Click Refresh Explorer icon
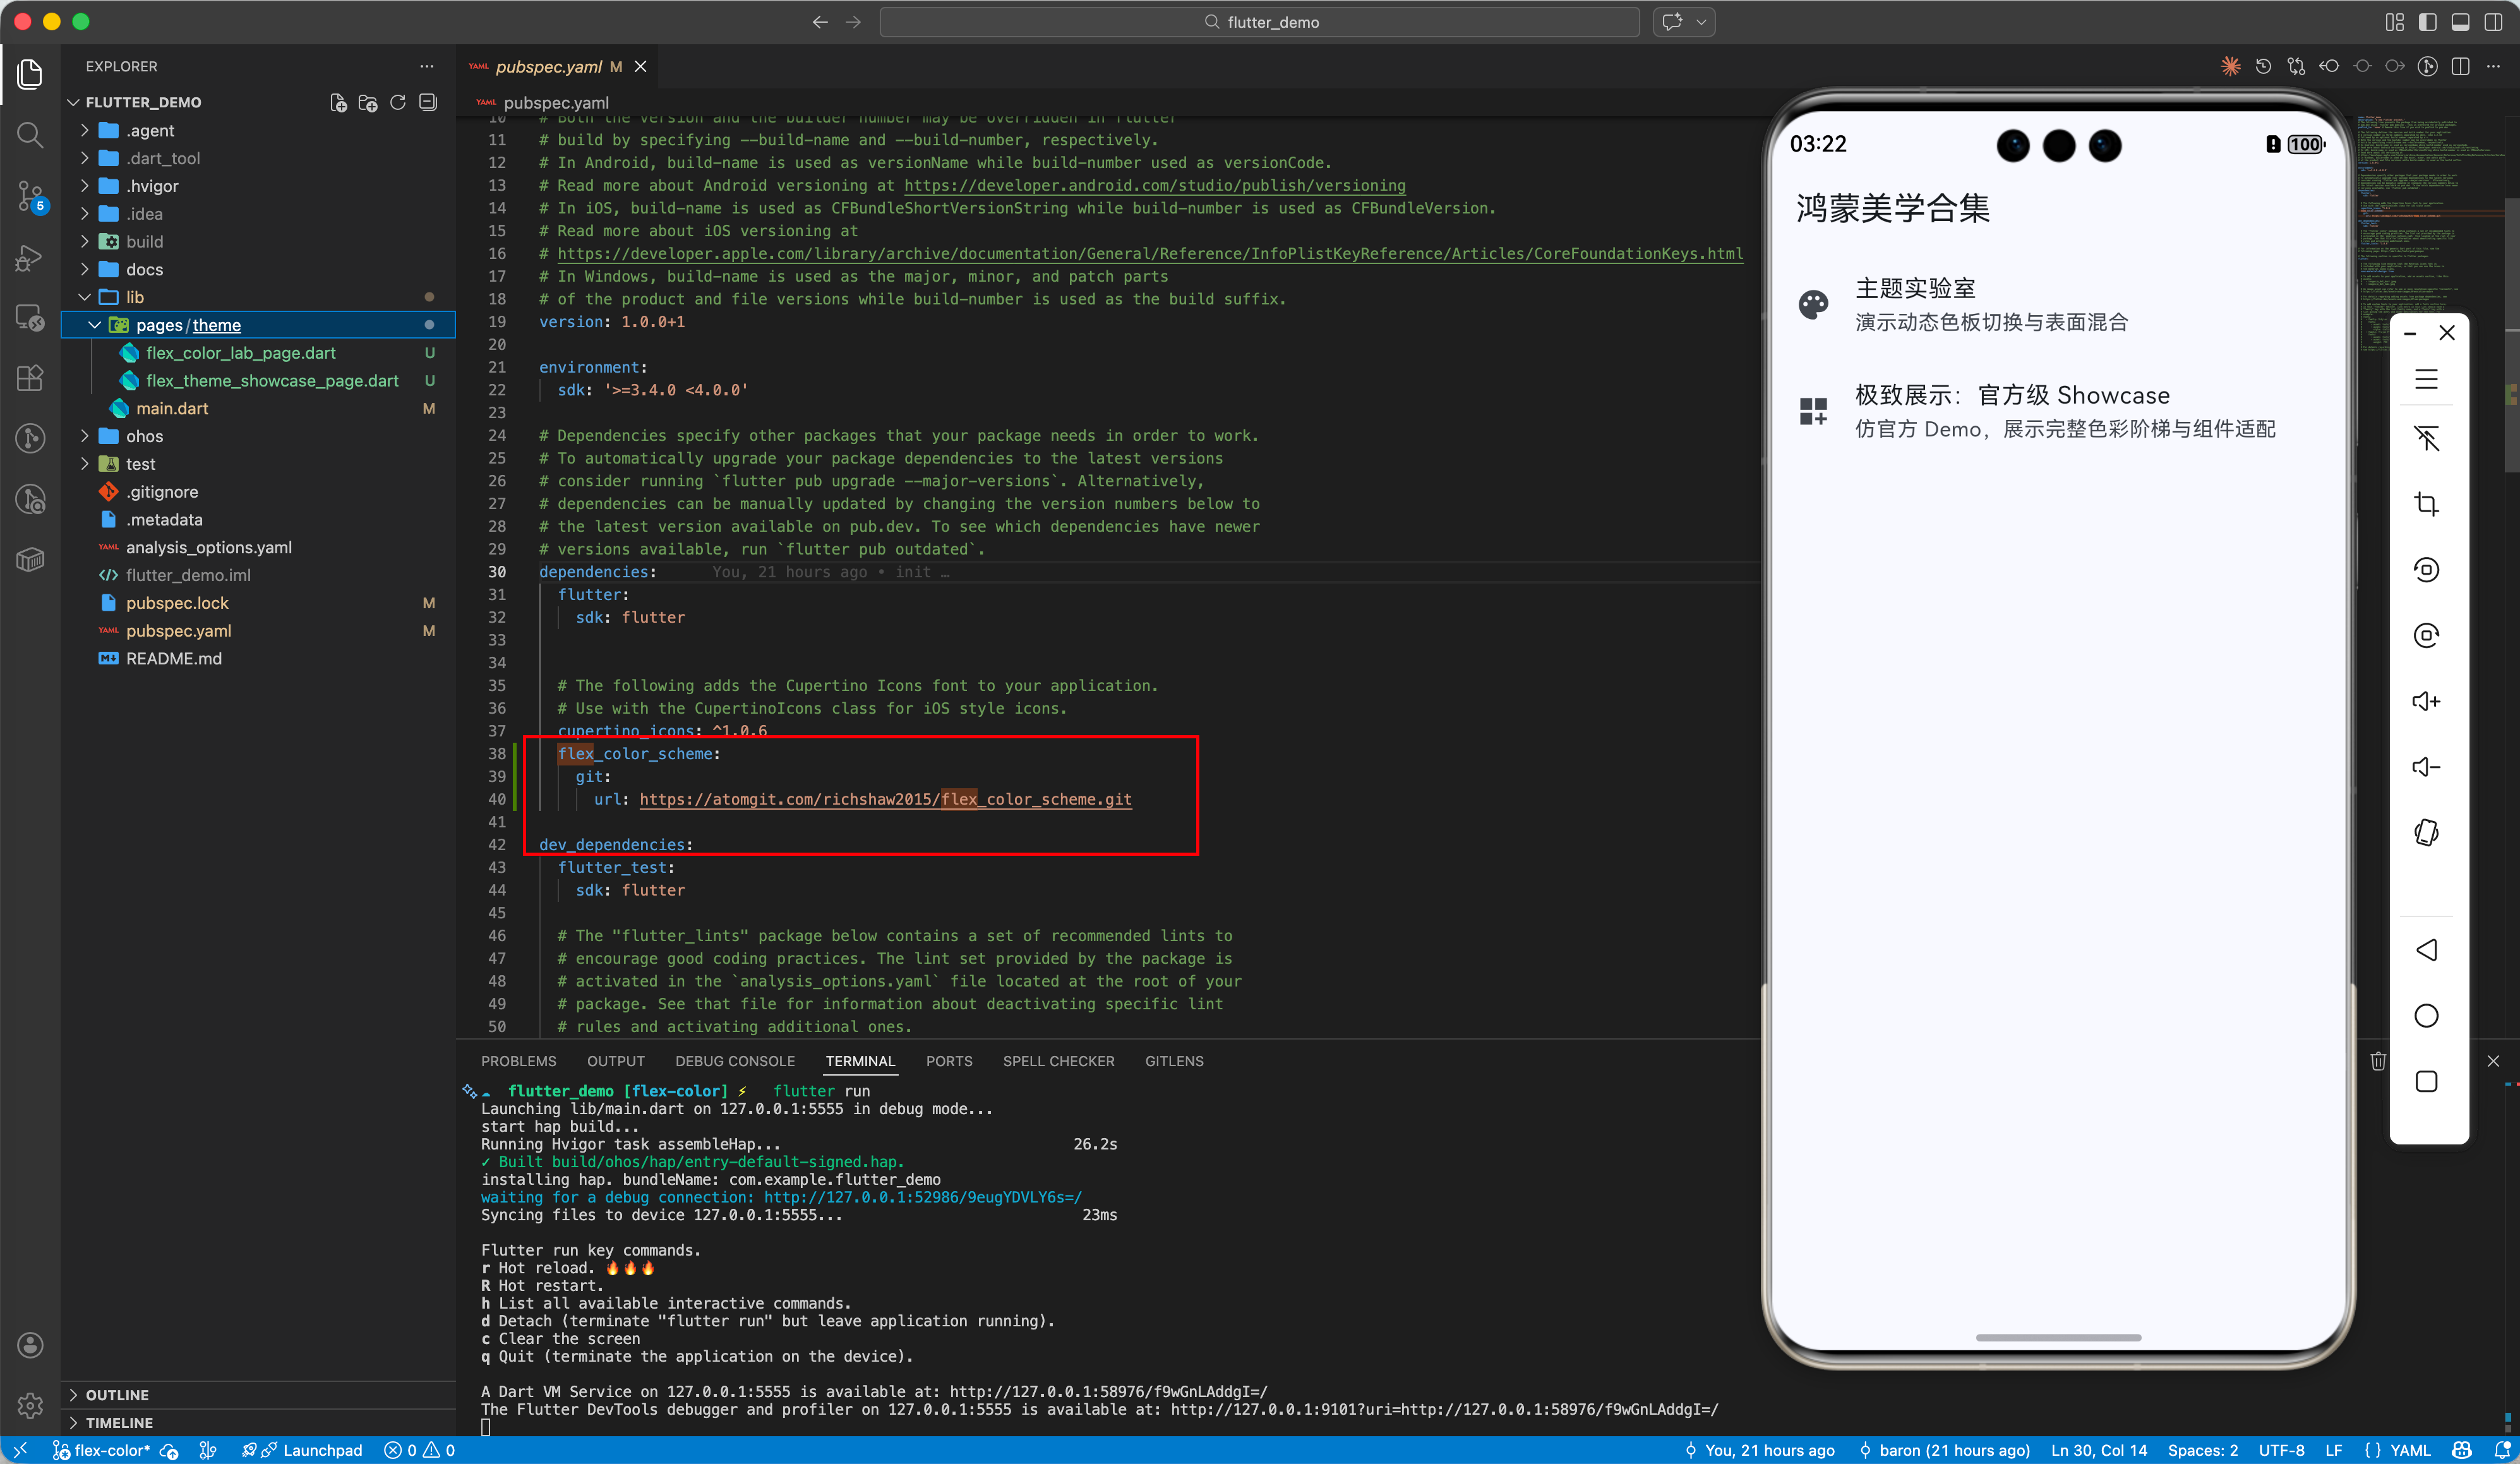This screenshot has height=1464, width=2520. 398,102
